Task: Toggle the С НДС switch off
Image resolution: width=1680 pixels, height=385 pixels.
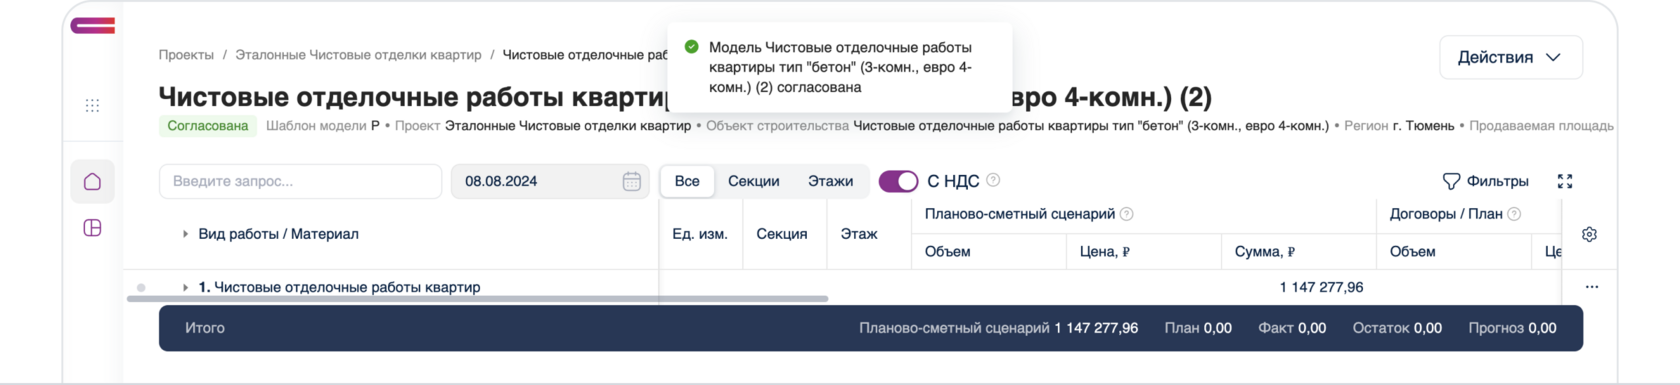Action: (x=898, y=181)
